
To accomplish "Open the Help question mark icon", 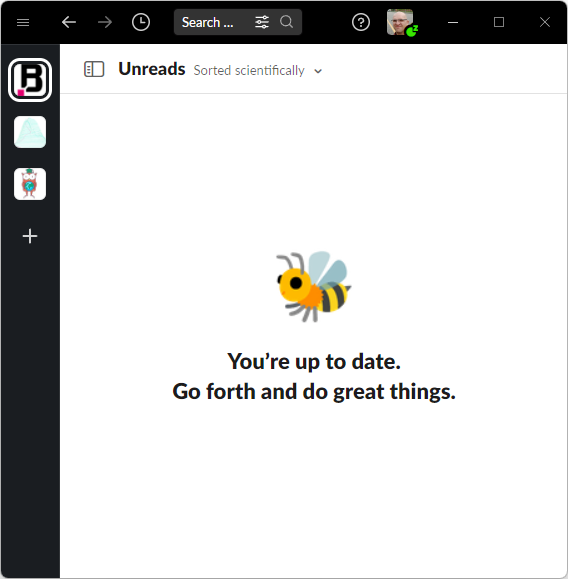I will tap(361, 22).
